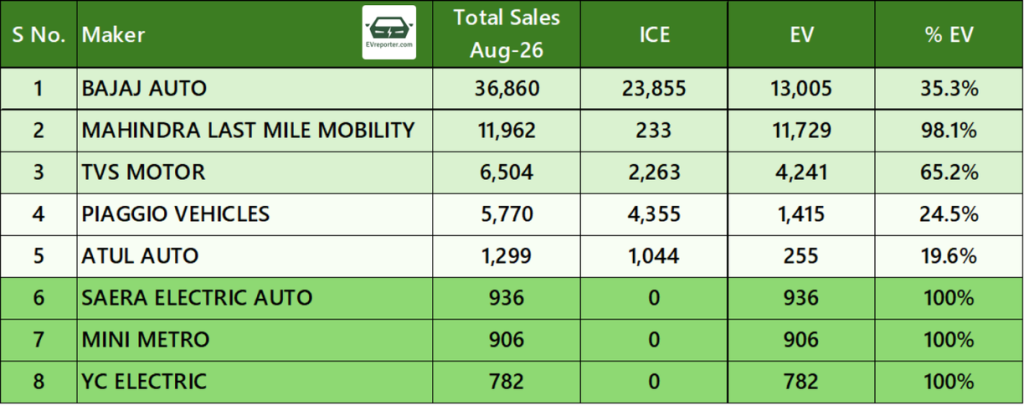Click the % EV column header

949,34
